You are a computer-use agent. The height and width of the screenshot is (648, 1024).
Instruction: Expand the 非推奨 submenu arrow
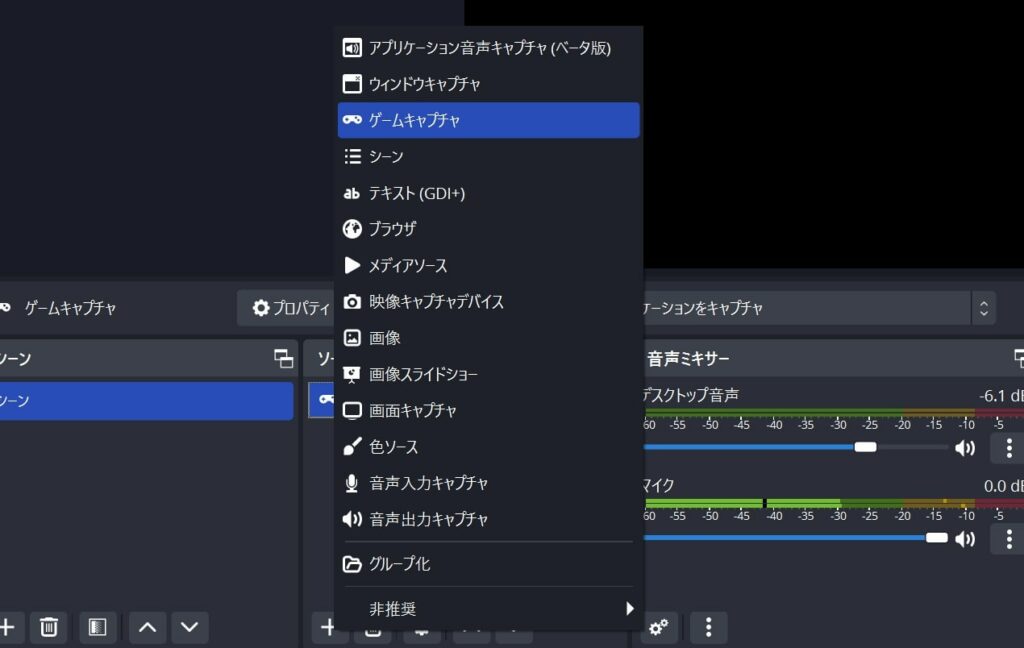[629, 609]
